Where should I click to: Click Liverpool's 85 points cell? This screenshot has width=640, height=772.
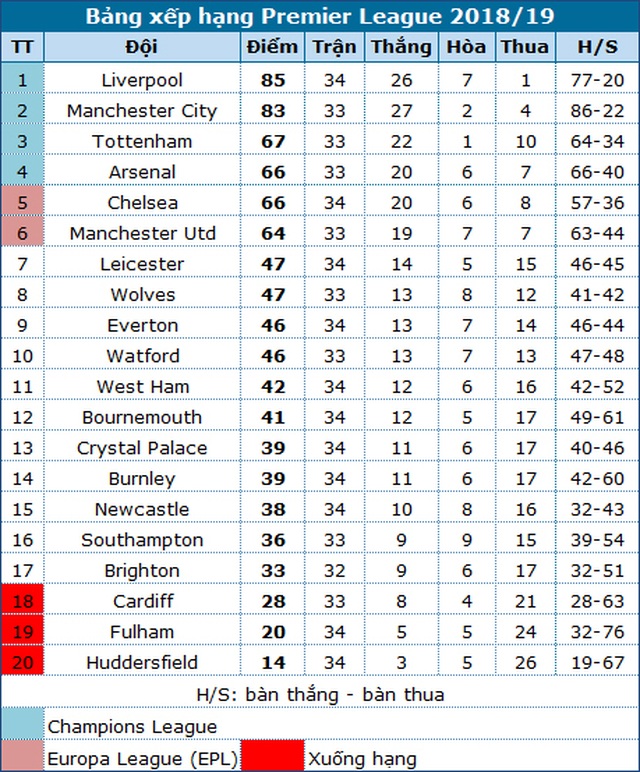tap(271, 79)
